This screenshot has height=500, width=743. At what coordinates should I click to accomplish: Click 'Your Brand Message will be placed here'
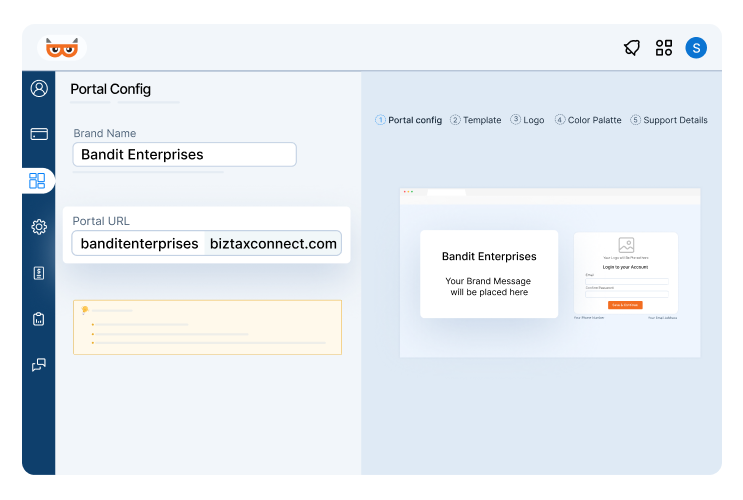489,286
